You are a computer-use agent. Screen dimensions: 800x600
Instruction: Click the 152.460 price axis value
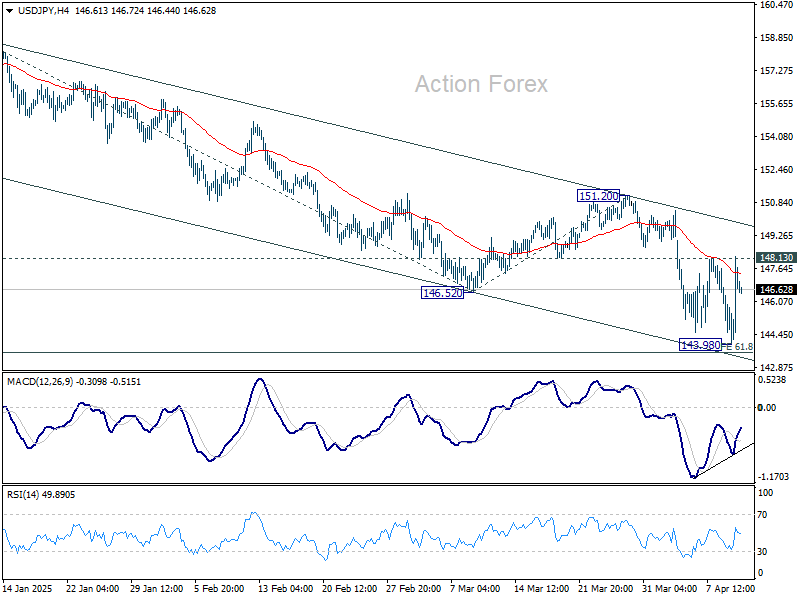tap(777, 169)
